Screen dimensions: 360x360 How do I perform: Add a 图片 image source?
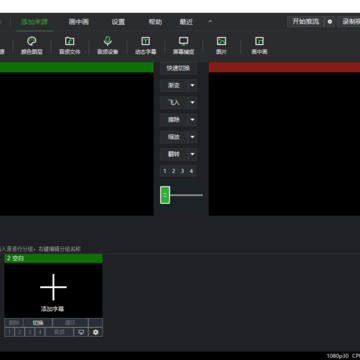(221, 45)
